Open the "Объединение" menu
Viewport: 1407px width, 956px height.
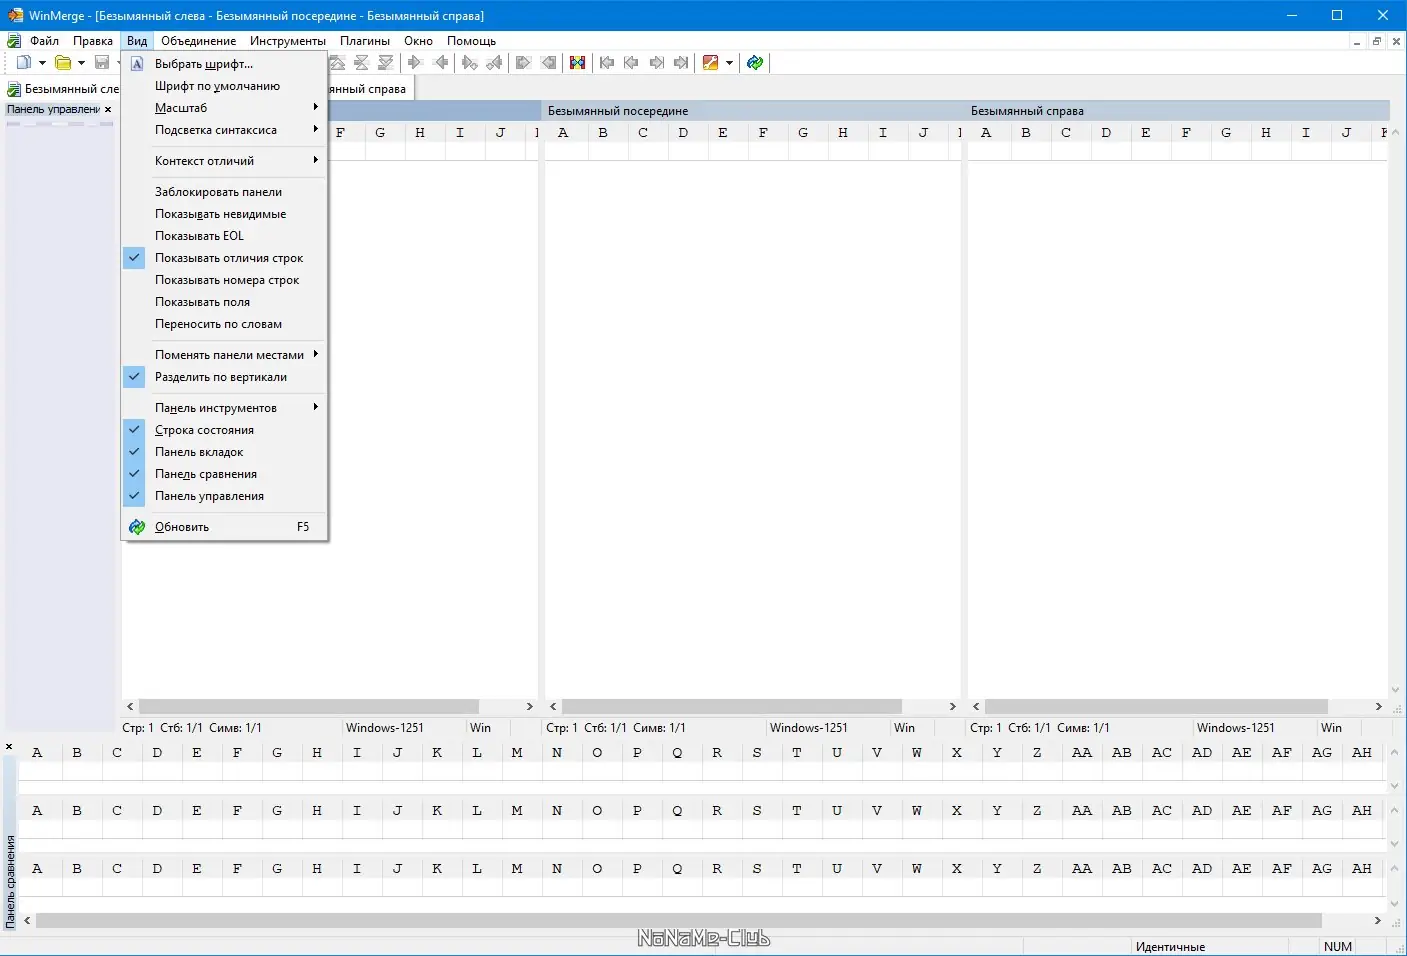[x=199, y=41]
